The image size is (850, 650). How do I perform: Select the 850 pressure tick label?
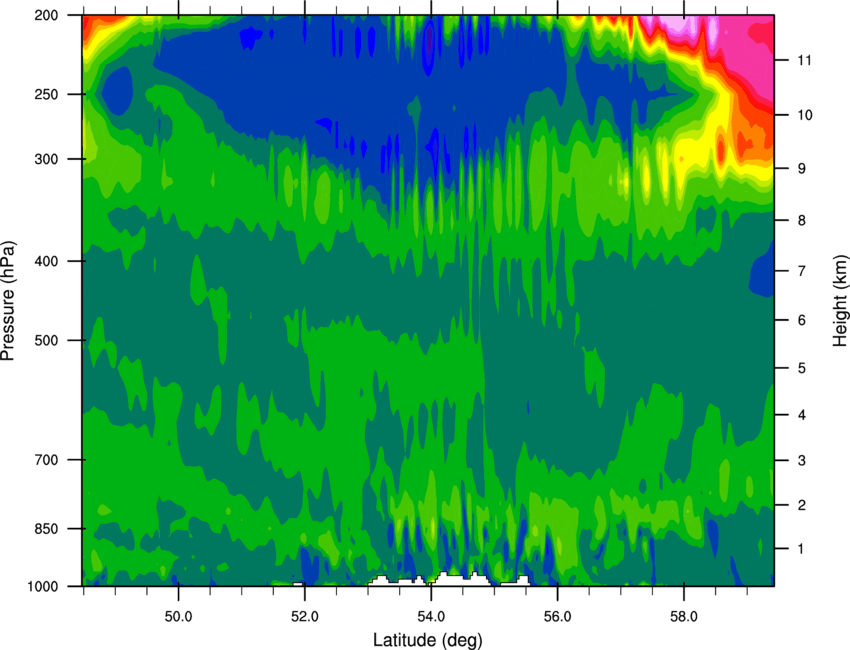tap(46, 529)
